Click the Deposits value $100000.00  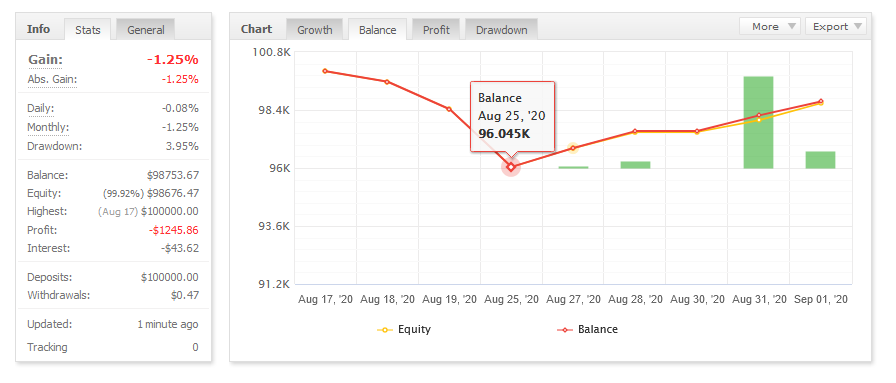pyautogui.click(x=170, y=277)
